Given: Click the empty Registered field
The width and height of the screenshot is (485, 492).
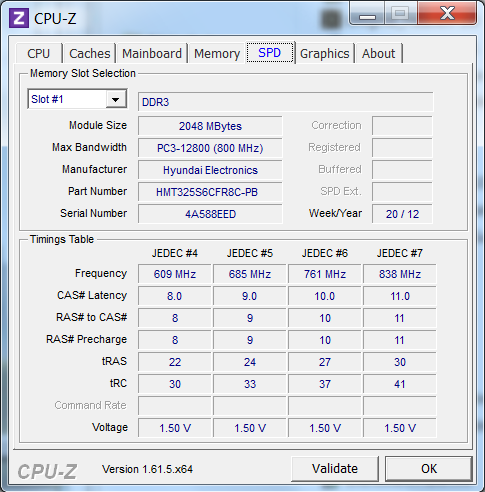Looking at the screenshot, I should click(x=402, y=148).
